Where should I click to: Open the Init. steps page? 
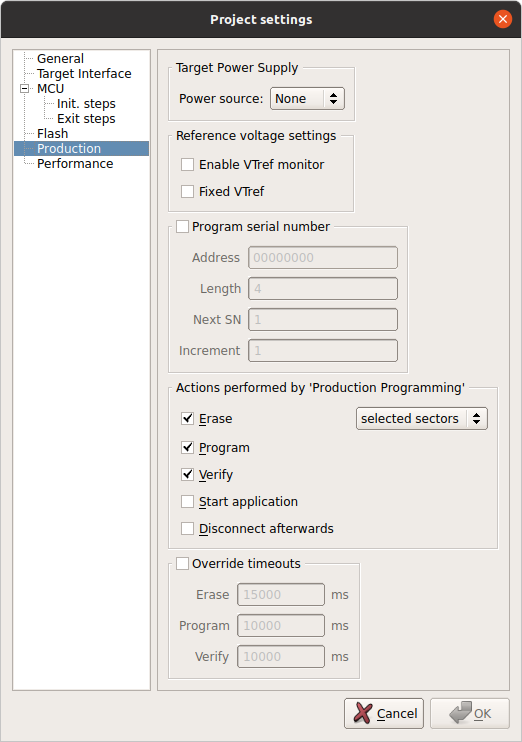tap(86, 104)
